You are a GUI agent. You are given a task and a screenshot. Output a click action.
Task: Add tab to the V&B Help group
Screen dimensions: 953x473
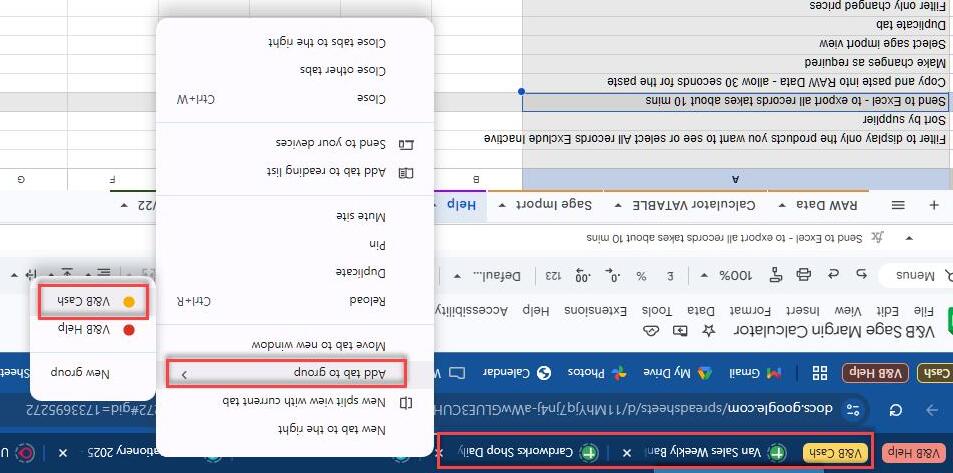(92, 330)
